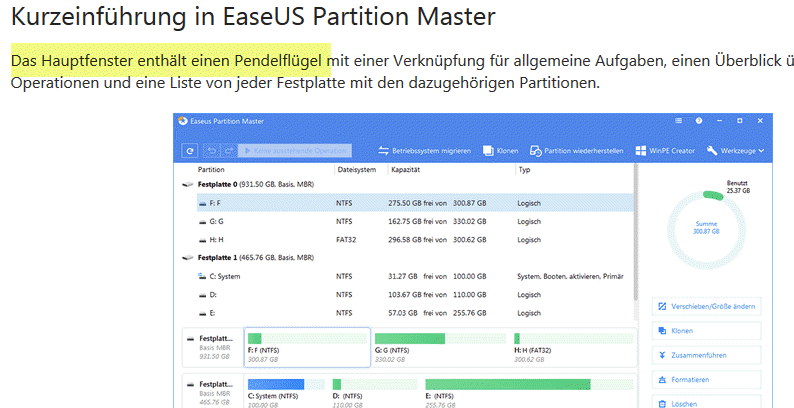Click the usage donut chart Summe
Screen dimensions: 794x408
[x=706, y=228]
